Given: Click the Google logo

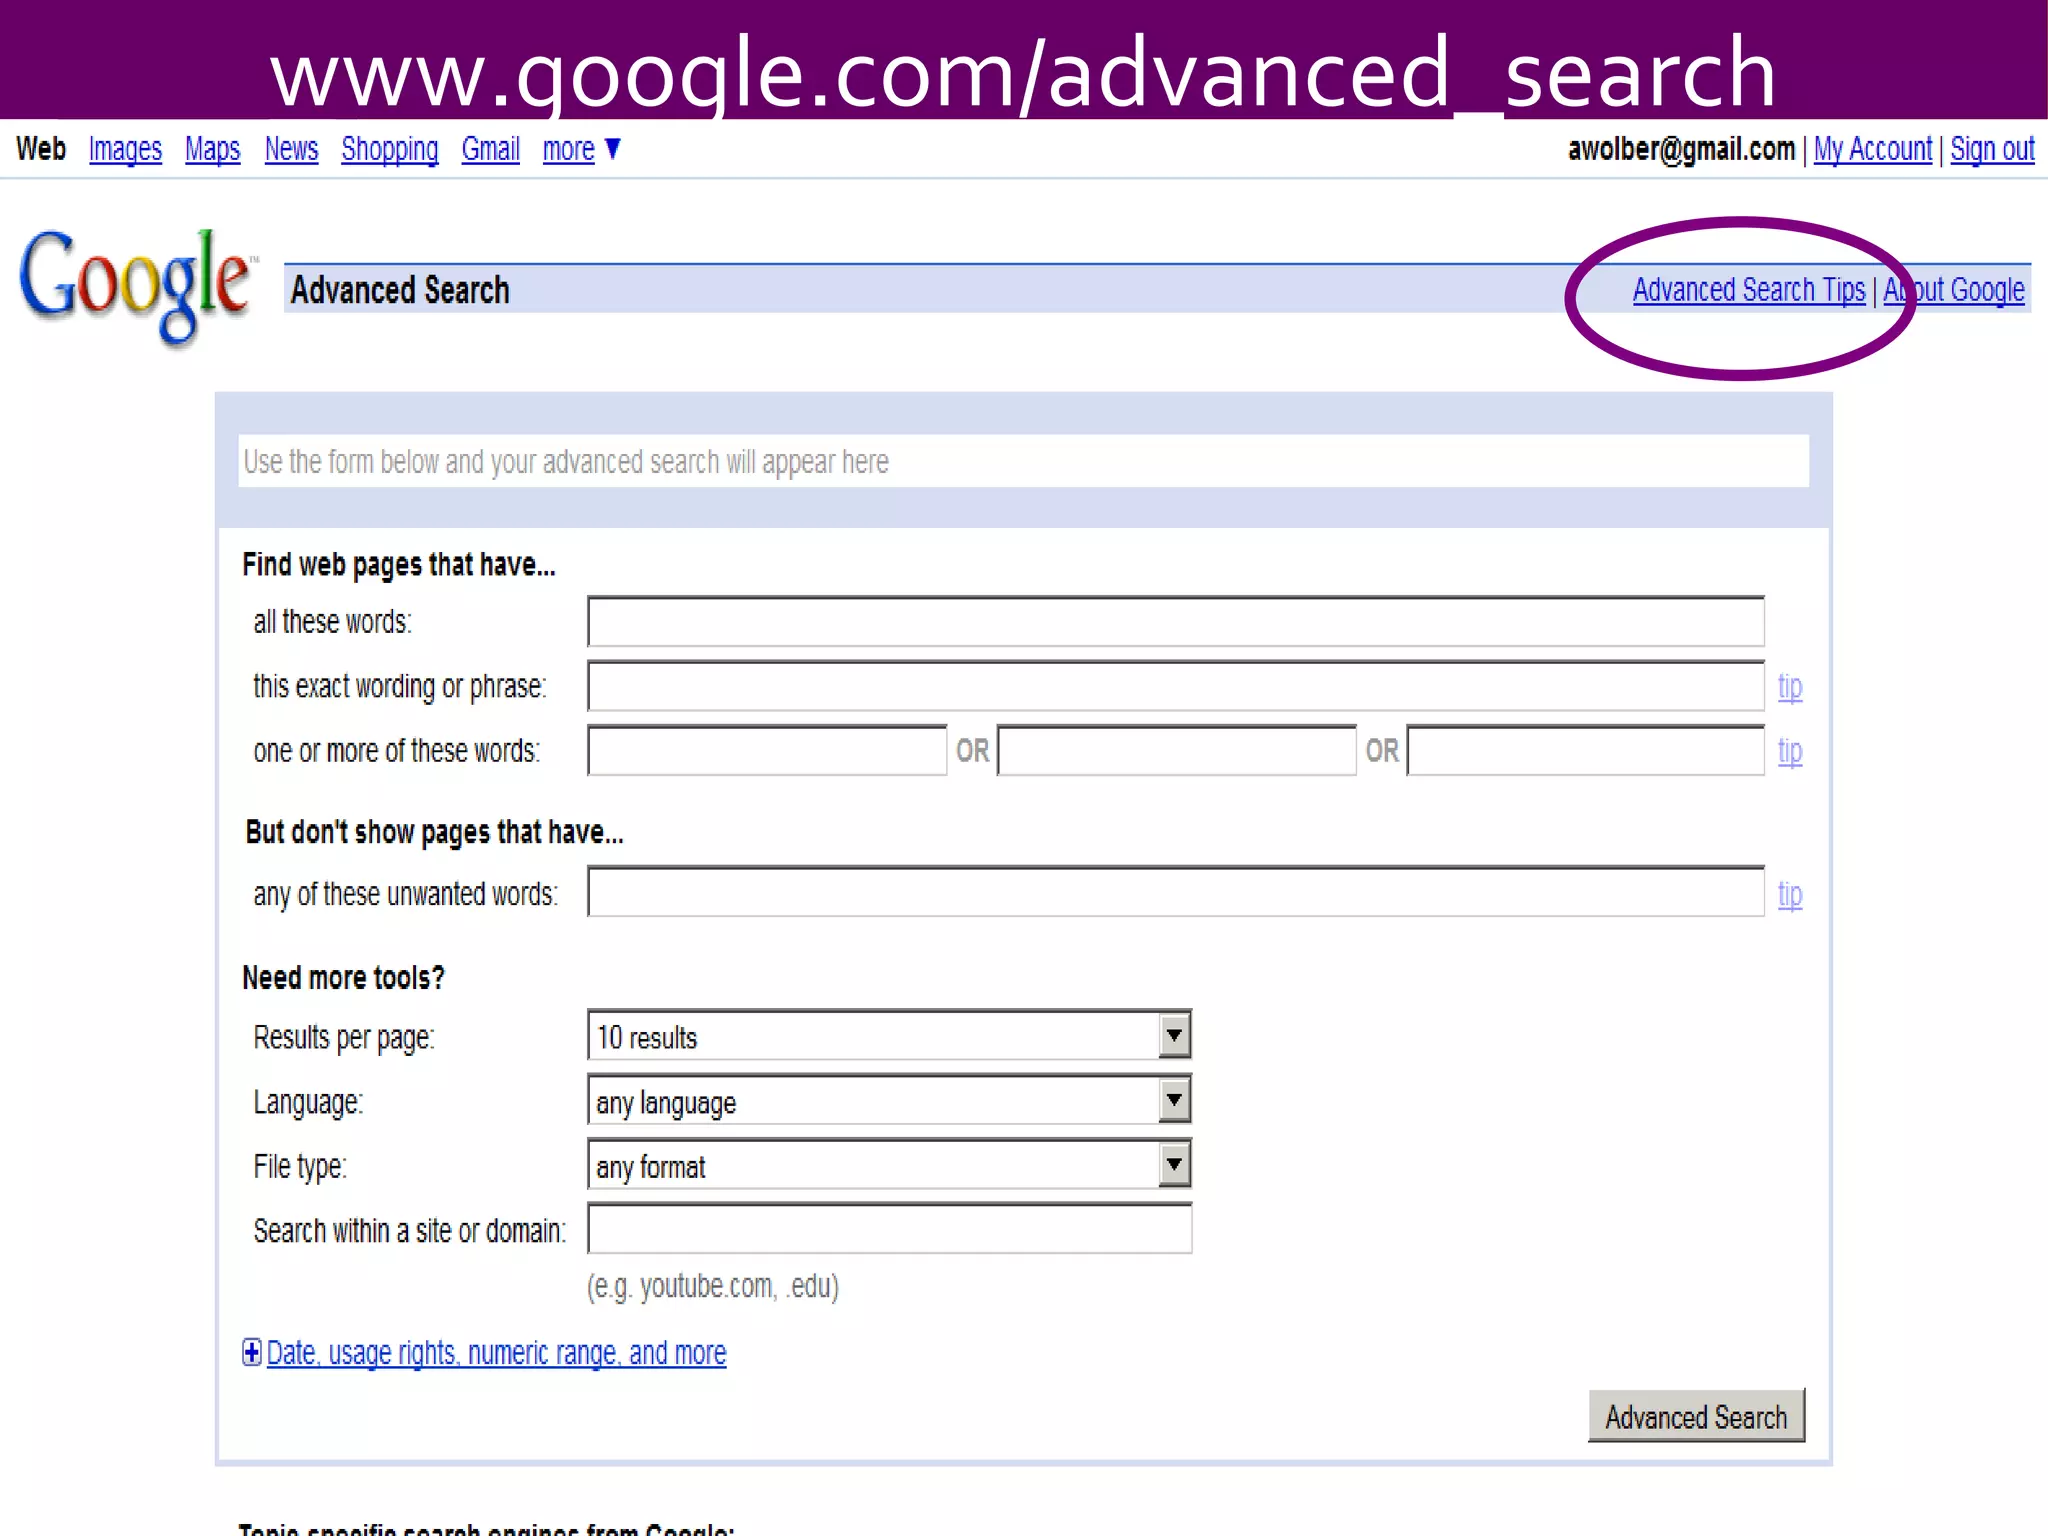Looking at the screenshot, I should coord(135,285).
